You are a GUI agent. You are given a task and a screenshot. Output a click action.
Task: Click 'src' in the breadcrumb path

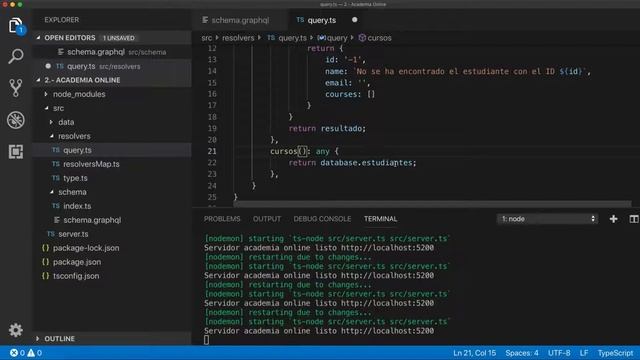[207, 38]
